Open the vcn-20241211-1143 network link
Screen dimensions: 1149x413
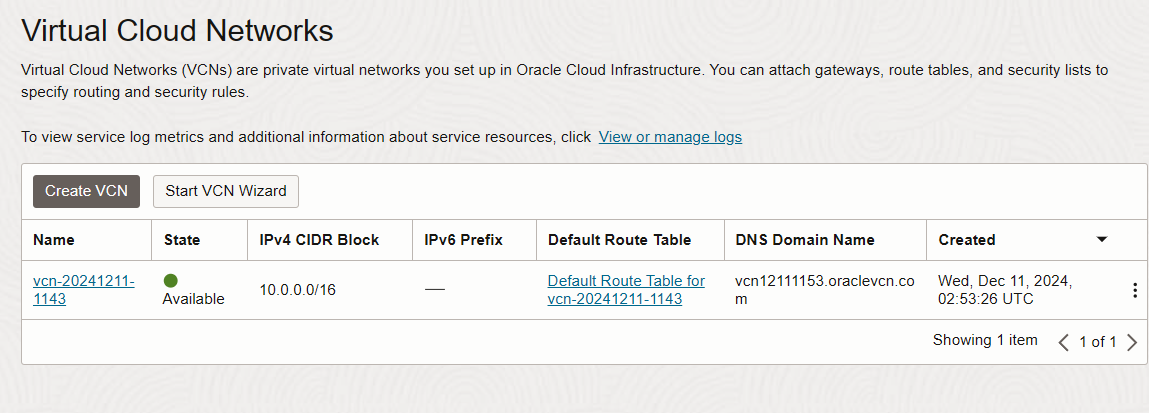pos(84,290)
